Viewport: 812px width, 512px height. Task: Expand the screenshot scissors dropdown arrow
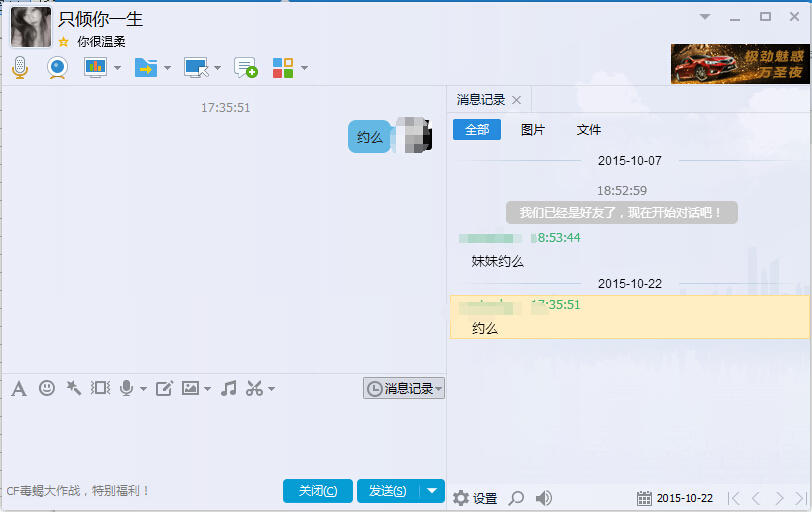point(271,389)
